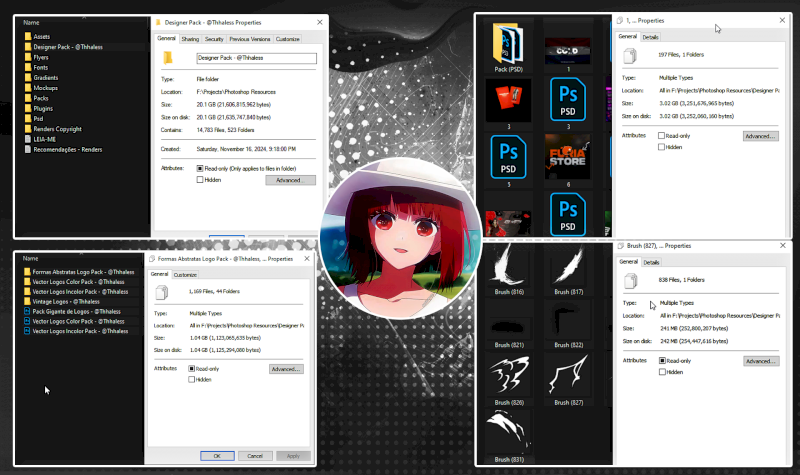Screen dimensions: 800x475
Task: Open Details tab in Brush (827) Properties
Action: pos(651,262)
